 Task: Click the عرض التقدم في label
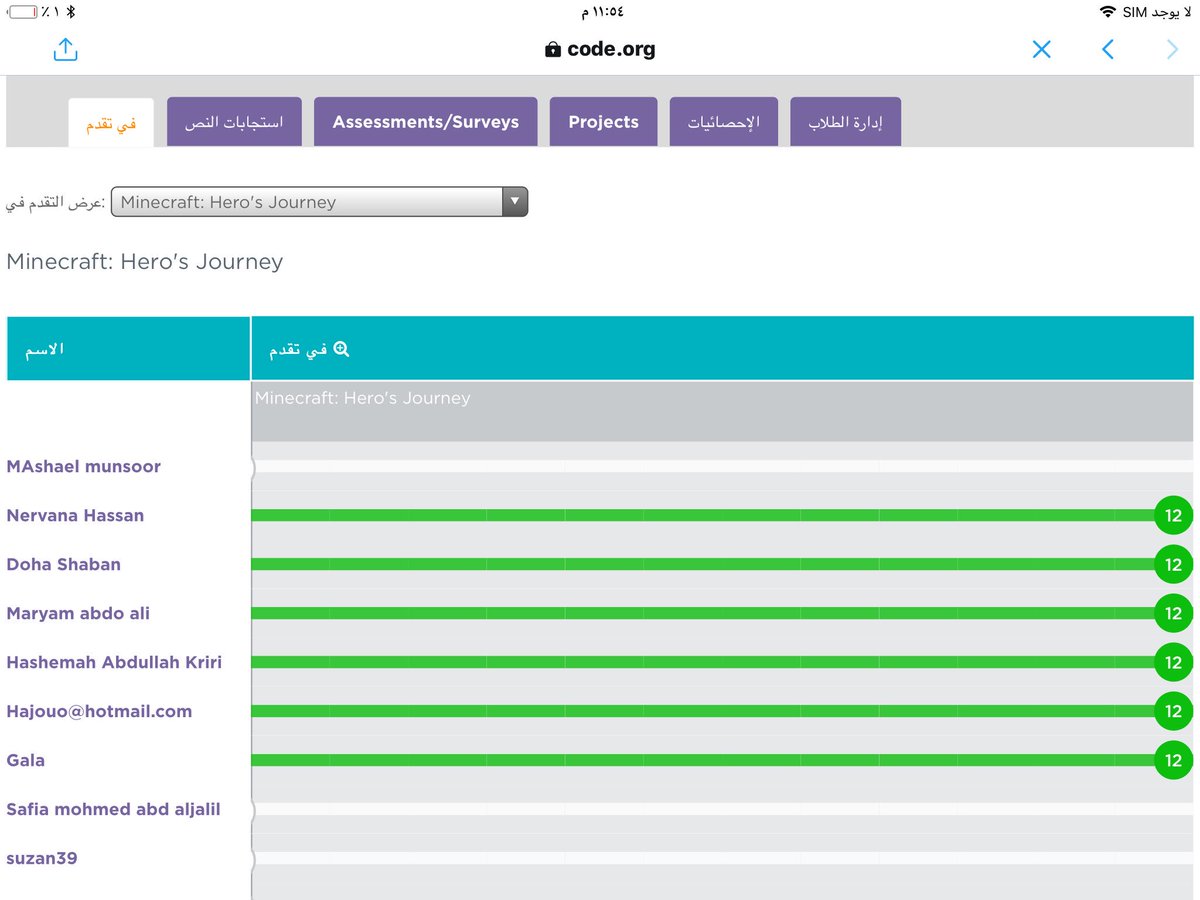[55, 202]
